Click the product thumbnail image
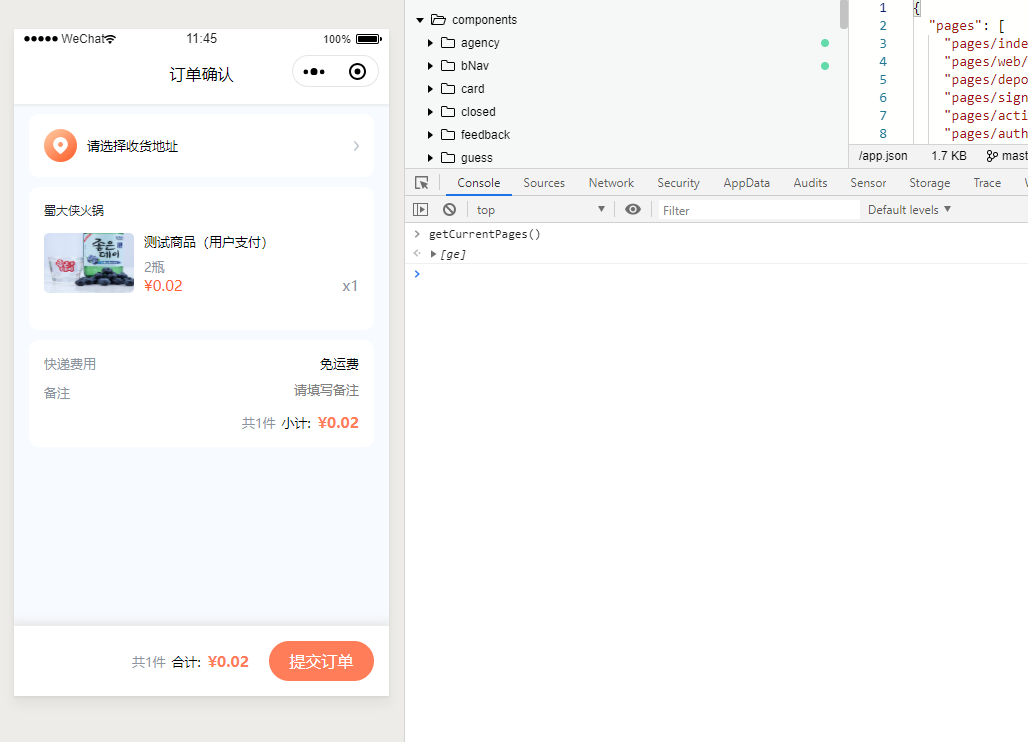 click(89, 263)
